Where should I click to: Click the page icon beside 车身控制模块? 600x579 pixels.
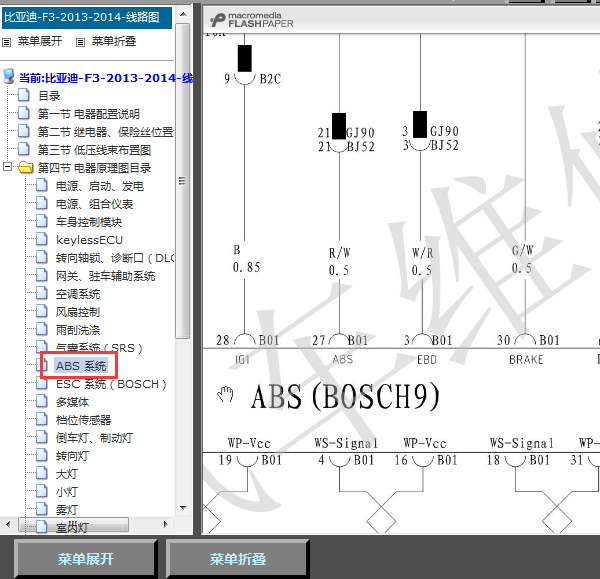[x=42, y=221]
